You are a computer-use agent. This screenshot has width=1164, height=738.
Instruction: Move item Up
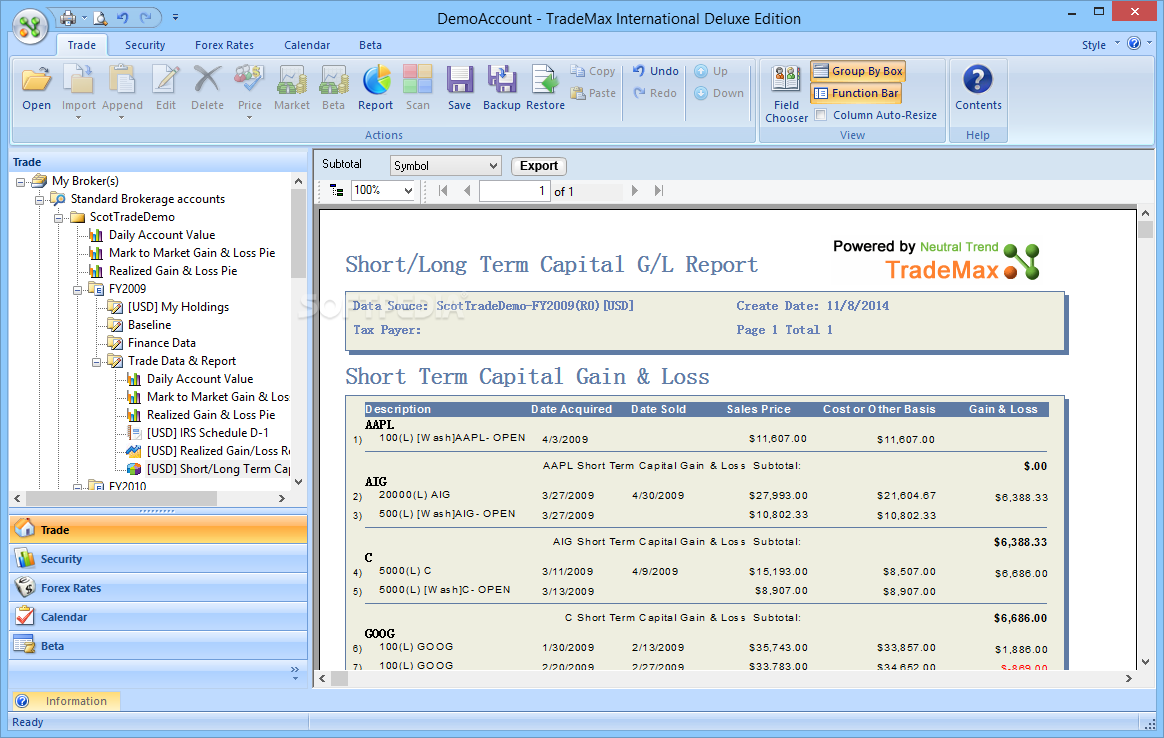click(712, 71)
